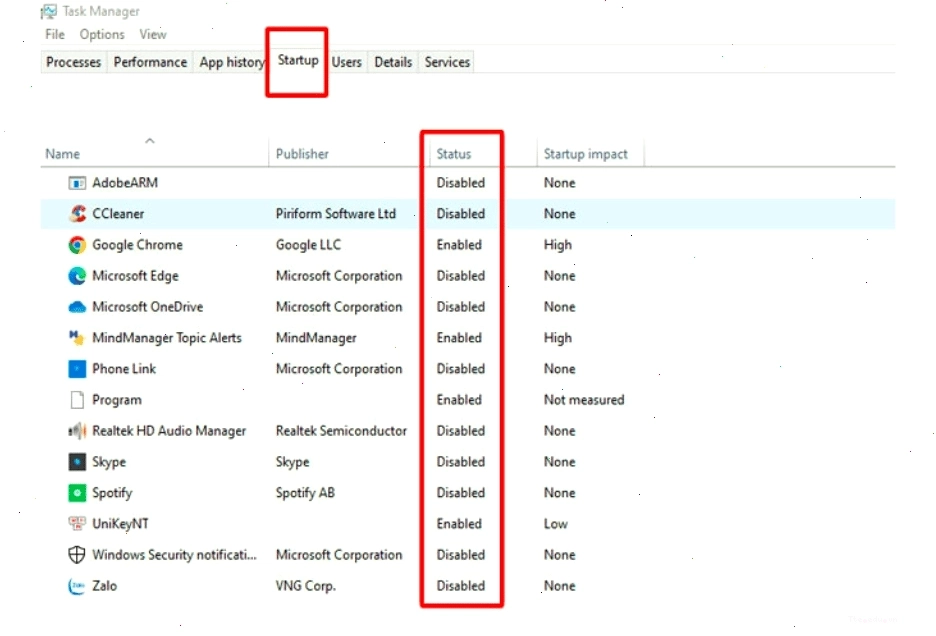Open the File menu
Image resolution: width=936 pixels, height=636 pixels.
coord(55,35)
